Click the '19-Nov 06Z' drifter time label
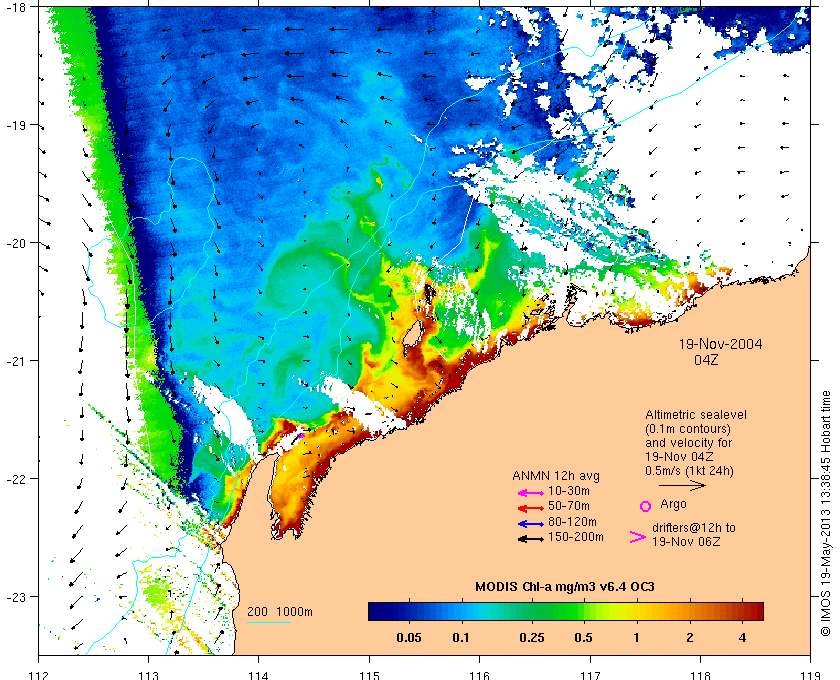Image resolution: width=840 pixels, height=680 pixels. pos(686,542)
